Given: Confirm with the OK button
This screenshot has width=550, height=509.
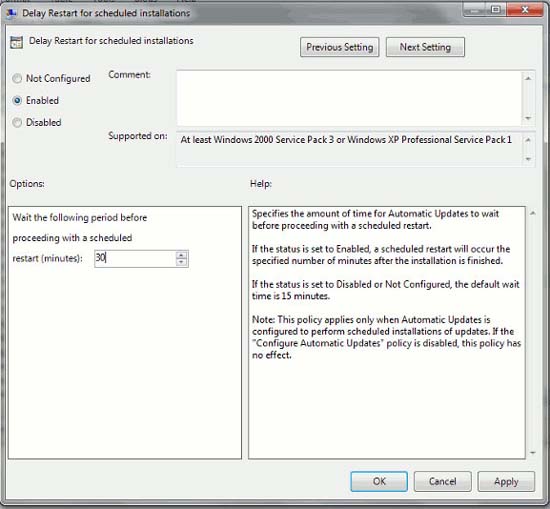Looking at the screenshot, I should 379,481.
